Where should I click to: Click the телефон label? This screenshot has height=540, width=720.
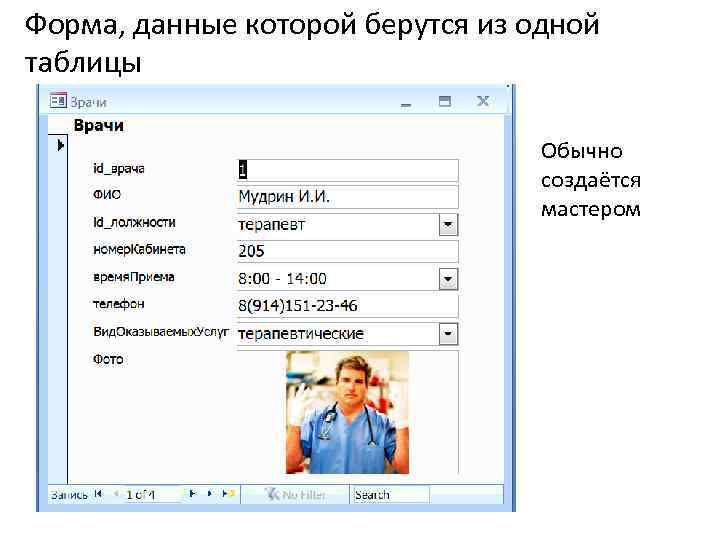click(118, 304)
